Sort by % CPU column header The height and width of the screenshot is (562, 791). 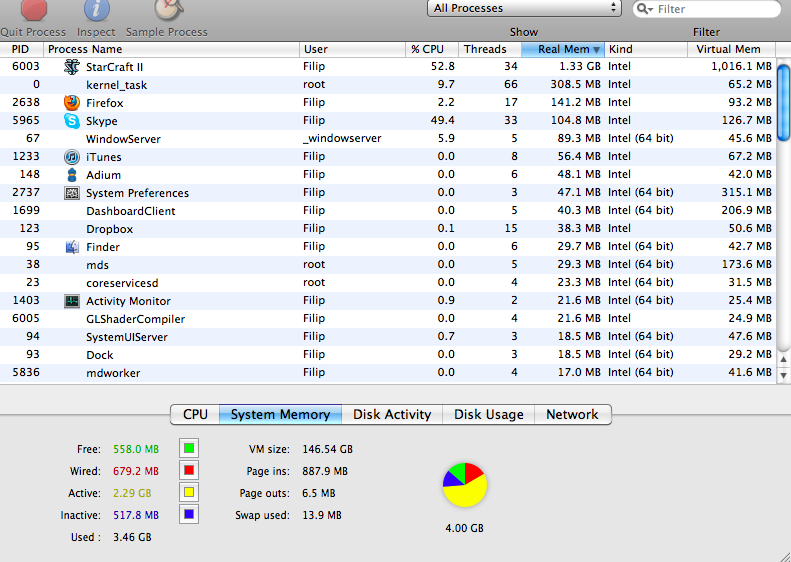pos(432,49)
